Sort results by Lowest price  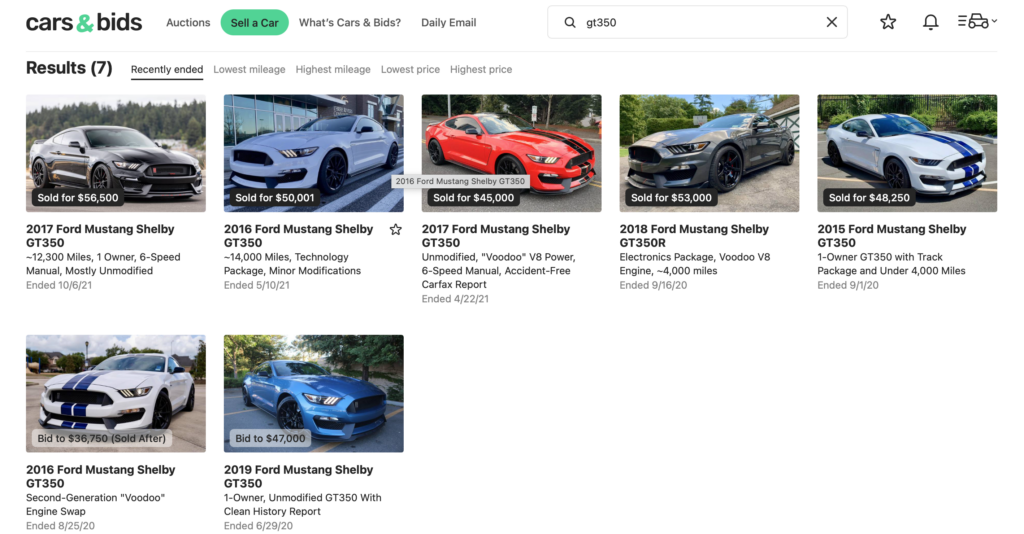click(410, 69)
